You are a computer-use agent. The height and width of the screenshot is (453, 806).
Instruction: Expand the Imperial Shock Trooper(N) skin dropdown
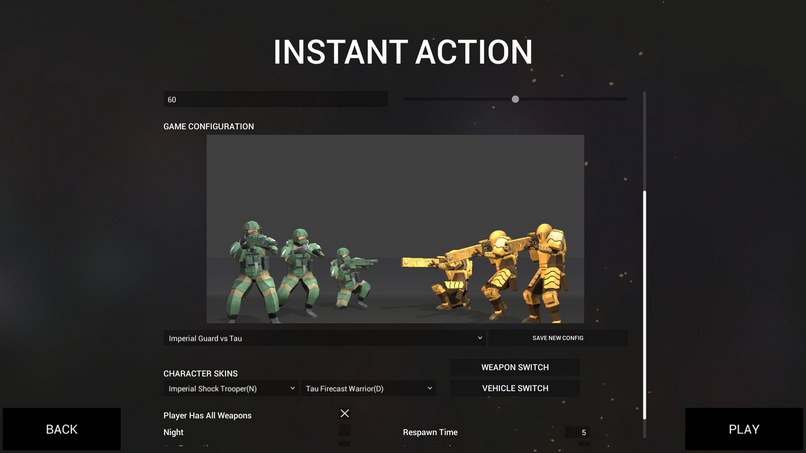pos(231,389)
